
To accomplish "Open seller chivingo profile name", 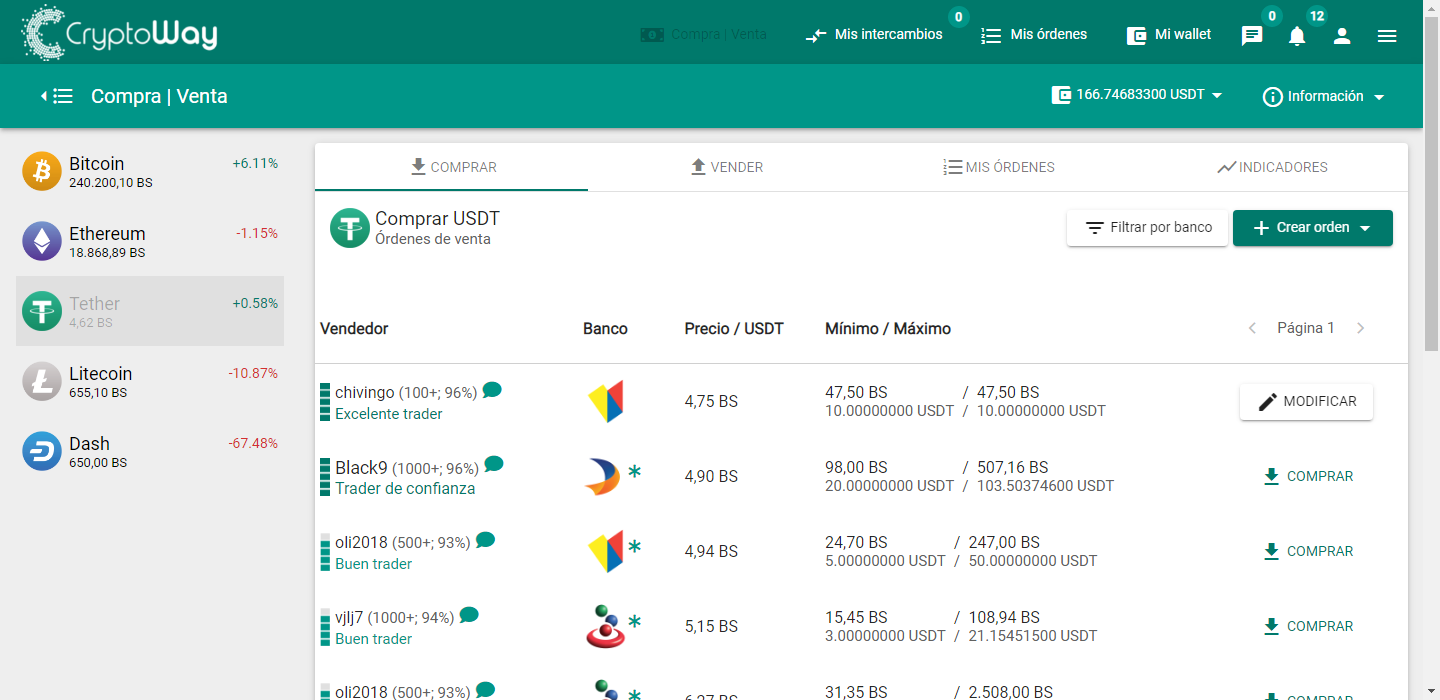I will [365, 392].
